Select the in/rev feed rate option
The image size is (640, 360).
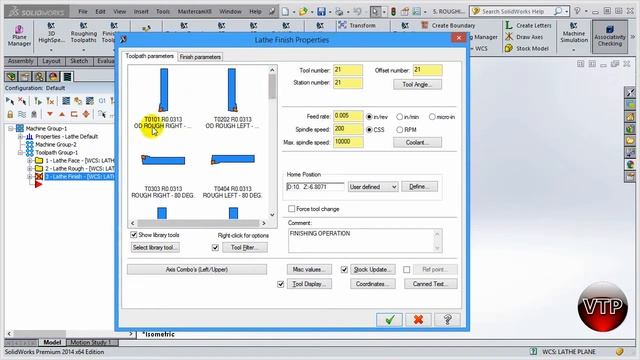(x=369, y=117)
